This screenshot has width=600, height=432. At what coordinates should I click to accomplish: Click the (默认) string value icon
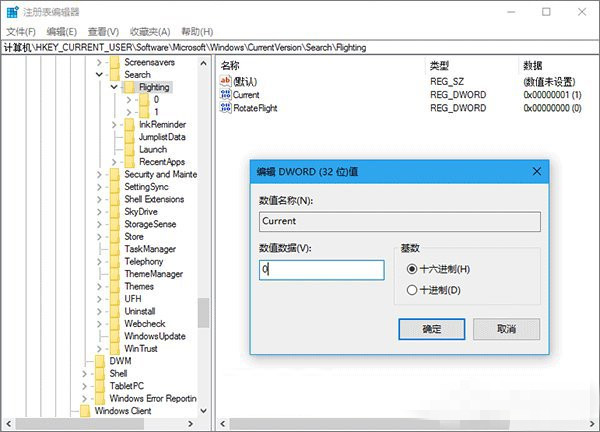tap(225, 80)
